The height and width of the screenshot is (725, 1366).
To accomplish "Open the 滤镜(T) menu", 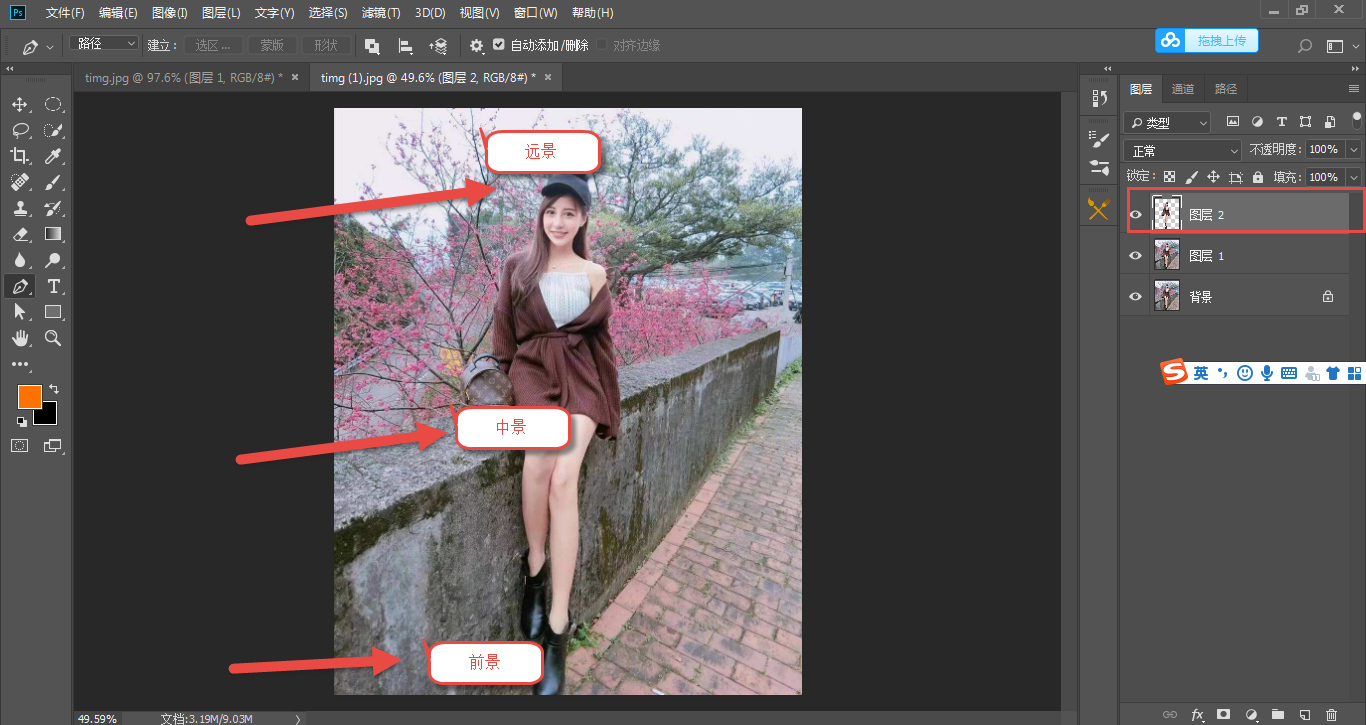I will pos(380,13).
